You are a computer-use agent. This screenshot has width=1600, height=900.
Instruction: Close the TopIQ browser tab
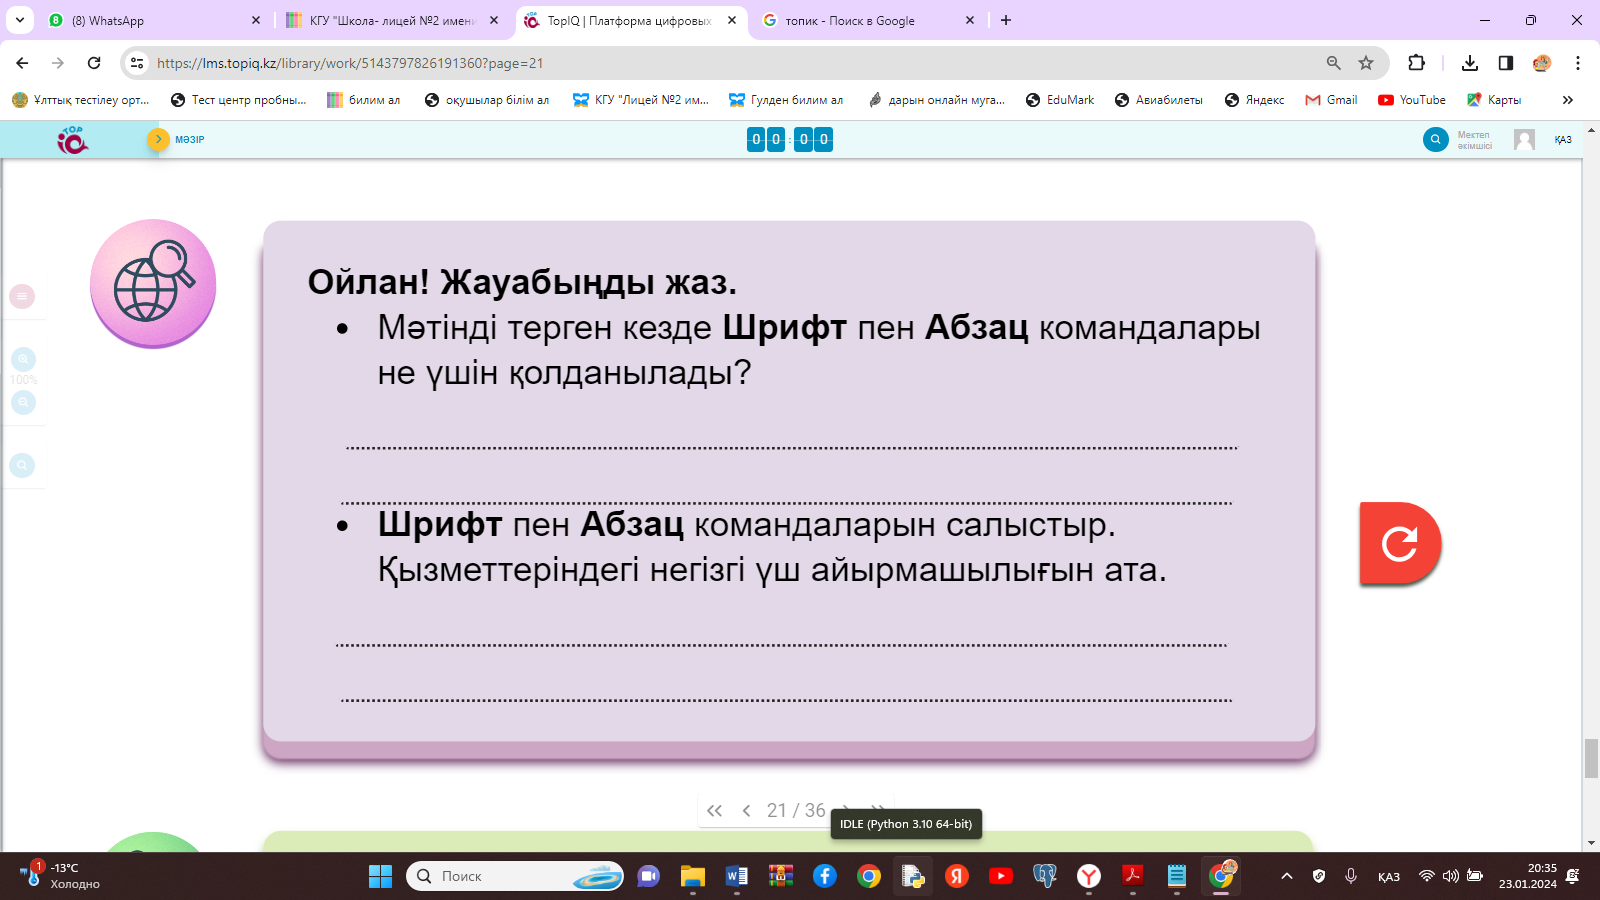[x=732, y=20]
